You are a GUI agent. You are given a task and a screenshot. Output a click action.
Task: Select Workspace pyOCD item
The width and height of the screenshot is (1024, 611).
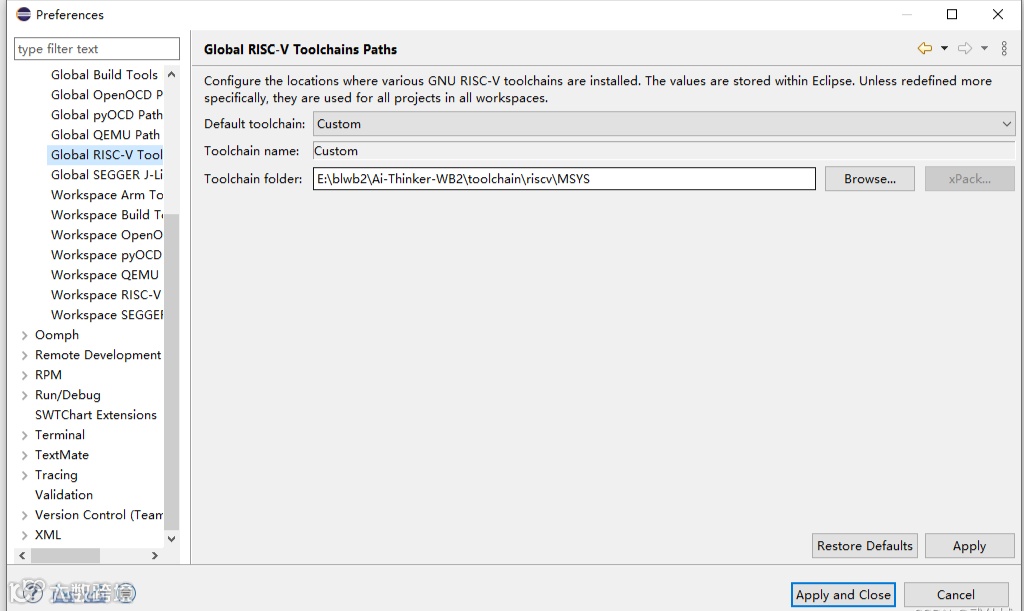click(x=106, y=255)
